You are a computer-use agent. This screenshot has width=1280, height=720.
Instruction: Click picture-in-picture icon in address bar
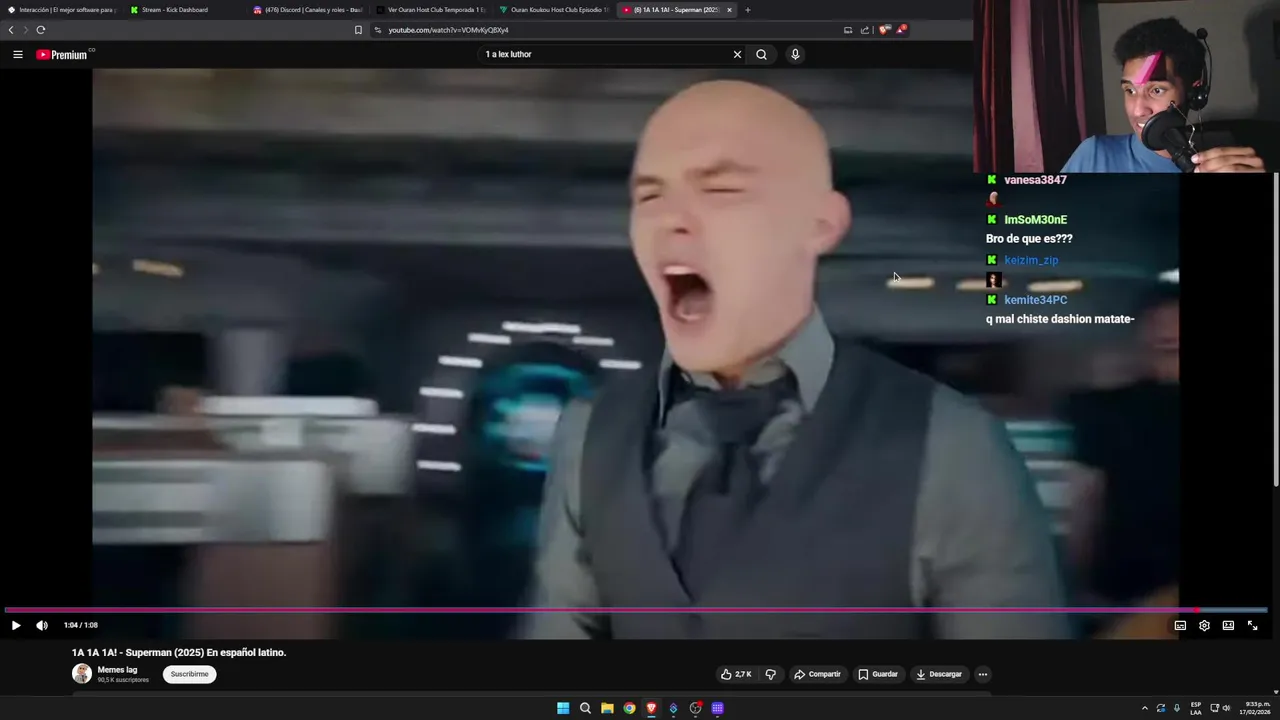[x=848, y=30]
